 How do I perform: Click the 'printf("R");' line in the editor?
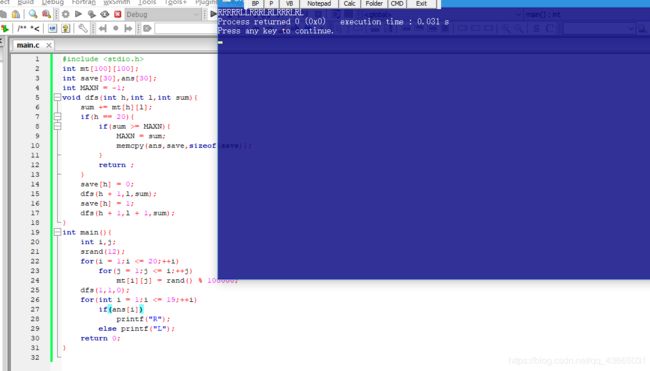(x=143, y=319)
